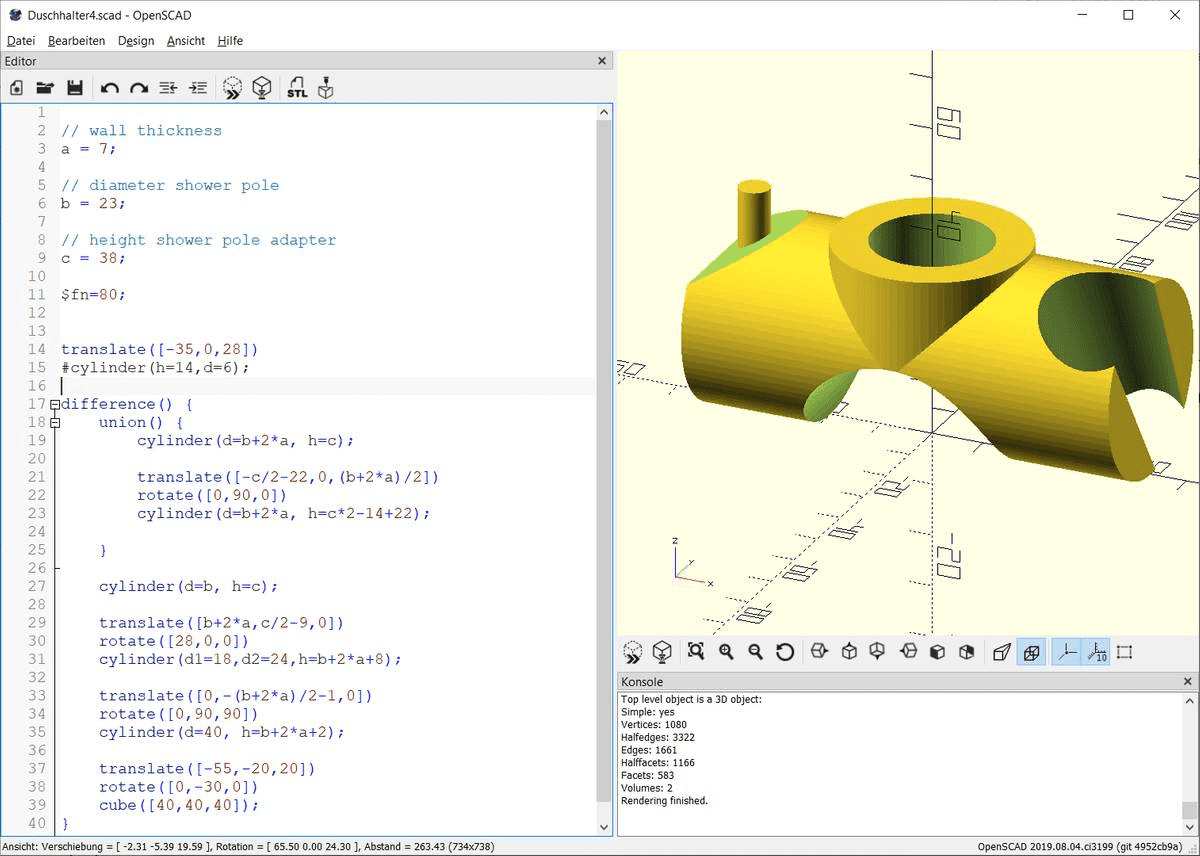Collapse the difference() code block
This screenshot has height=856, width=1200.
coord(54,404)
